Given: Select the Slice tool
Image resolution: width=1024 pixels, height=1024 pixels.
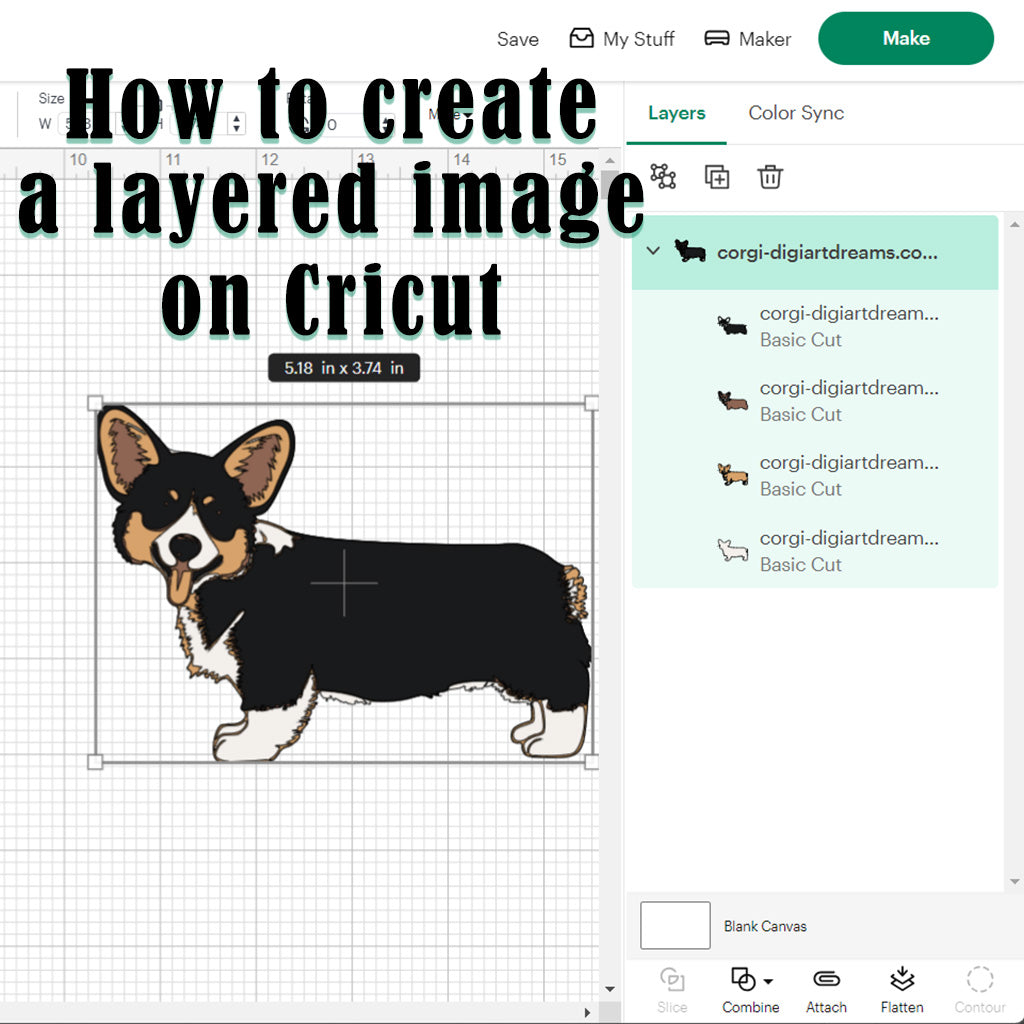Looking at the screenshot, I should (x=672, y=990).
